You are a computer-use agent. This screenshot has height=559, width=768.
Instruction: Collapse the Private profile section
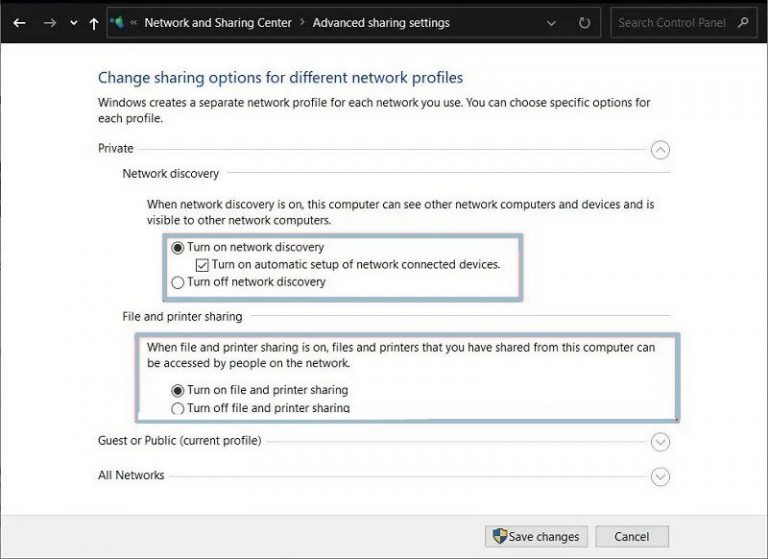click(660, 149)
